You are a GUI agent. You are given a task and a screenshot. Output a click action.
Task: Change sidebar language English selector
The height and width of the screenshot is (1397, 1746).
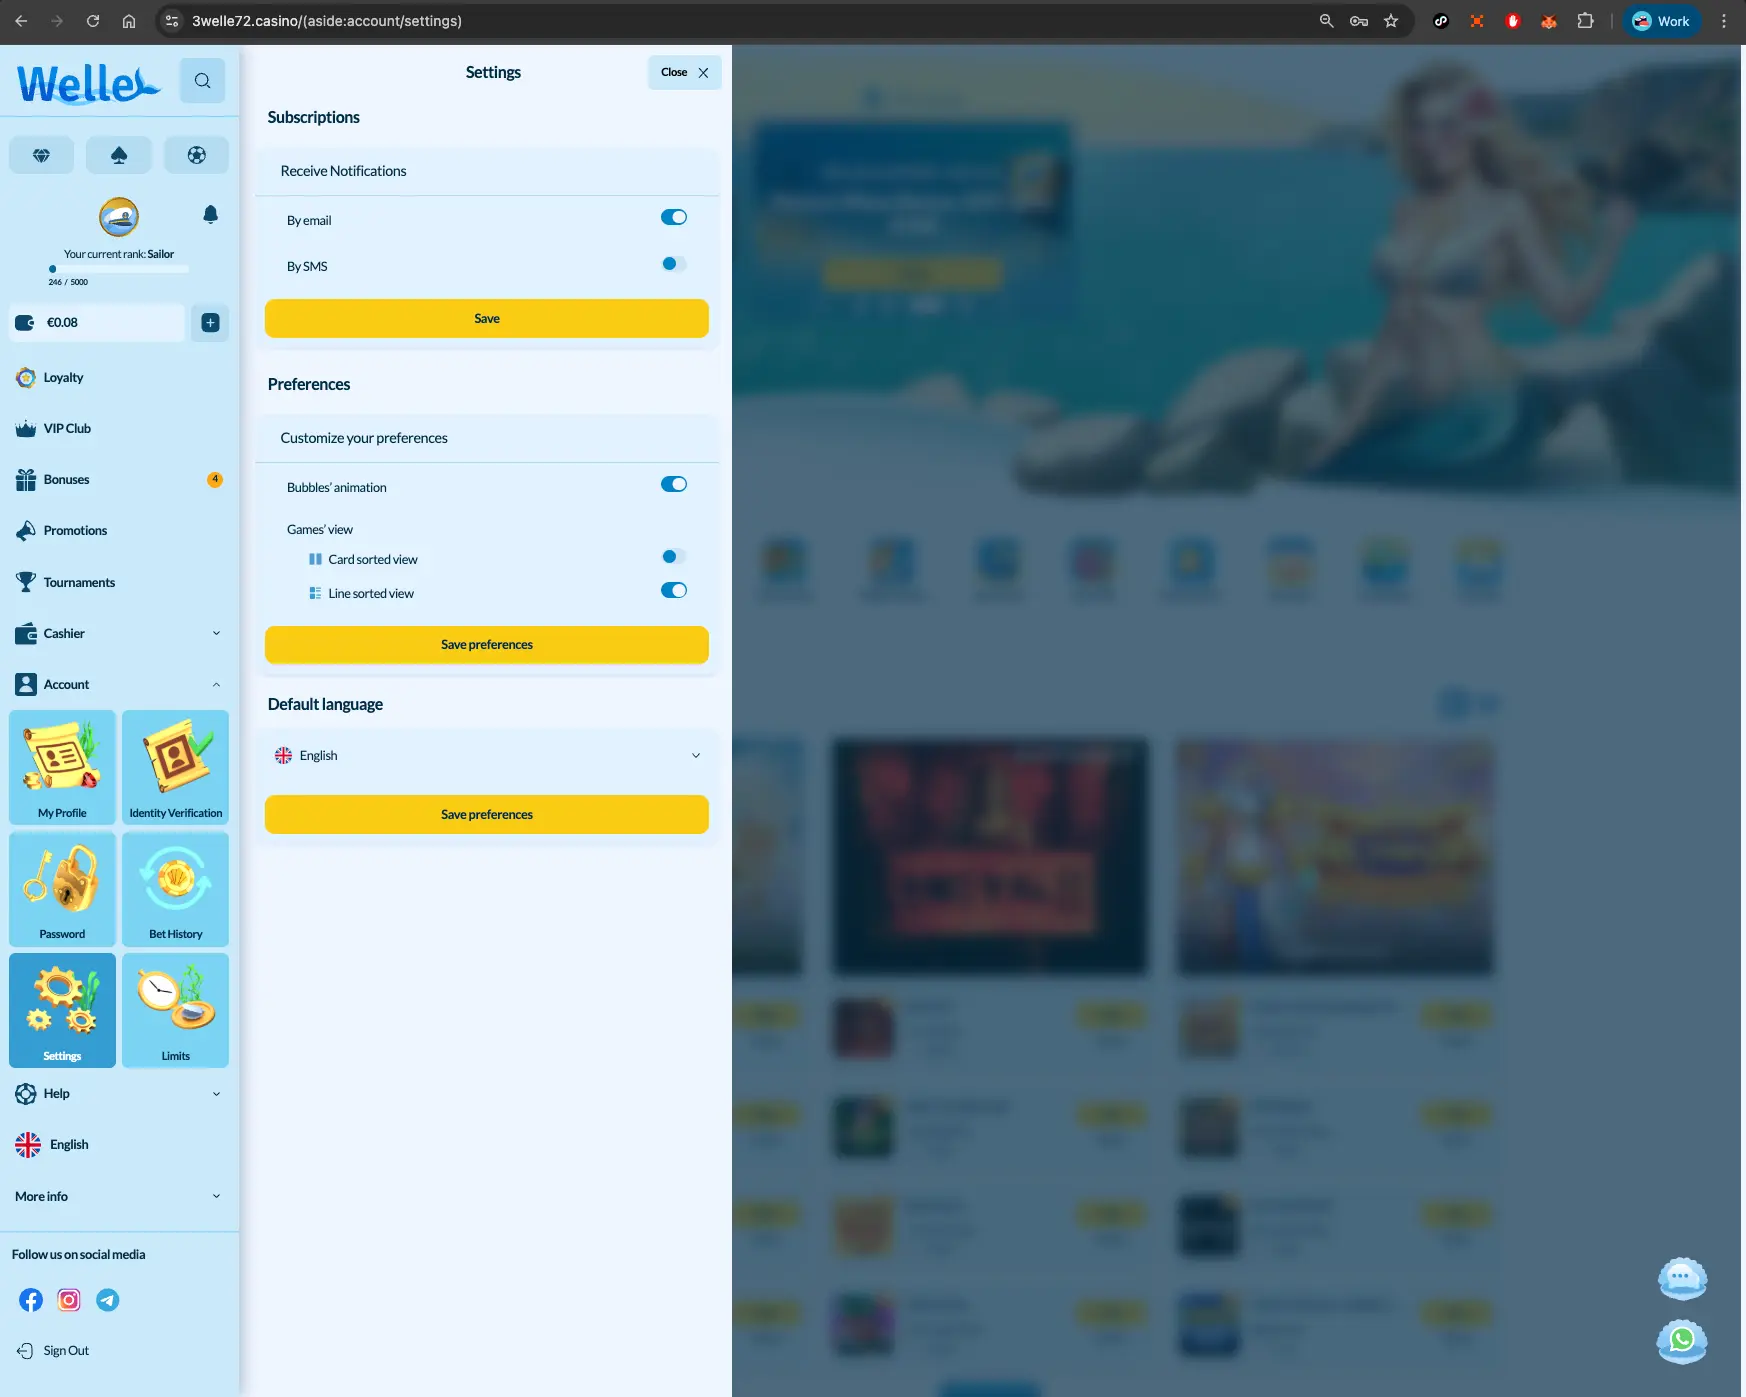coord(52,1145)
